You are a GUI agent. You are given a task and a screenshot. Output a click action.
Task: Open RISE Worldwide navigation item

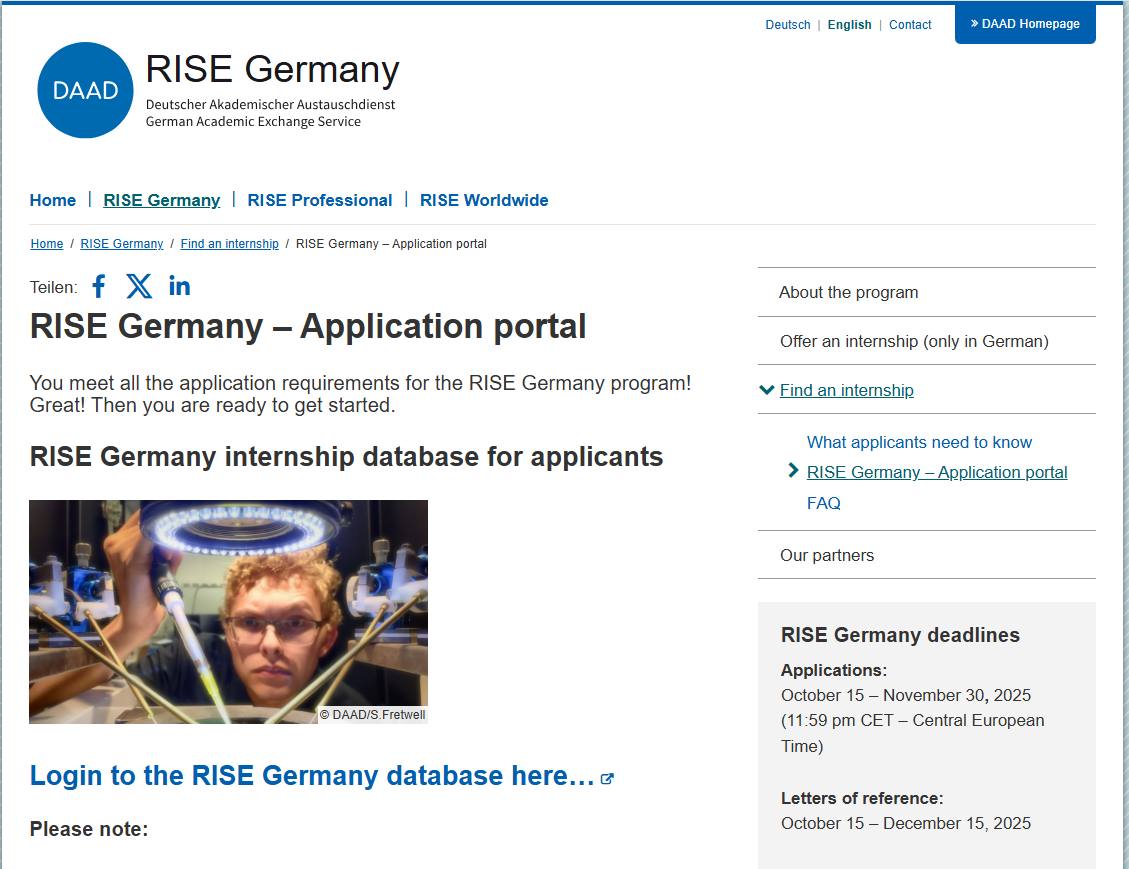point(484,200)
